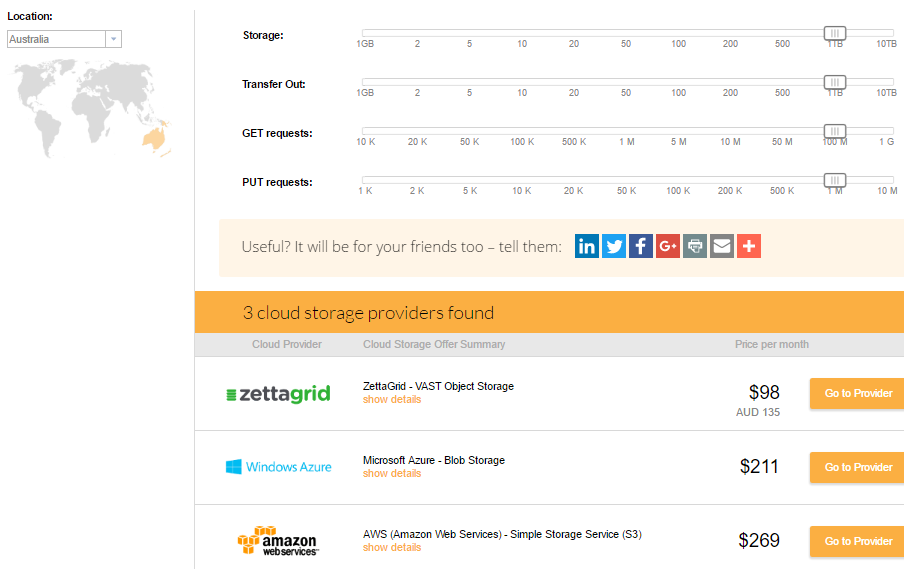Click the world map on Australia
Image resolution: width=904 pixels, height=569 pixels.
coord(155,138)
